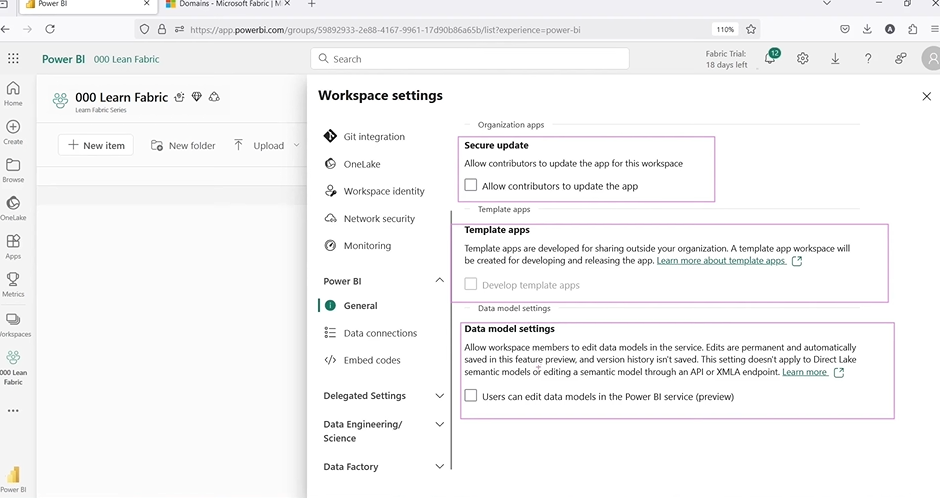Click the Power BI experience switcher icon
940x498 pixels.
pyautogui.click(x=13, y=479)
